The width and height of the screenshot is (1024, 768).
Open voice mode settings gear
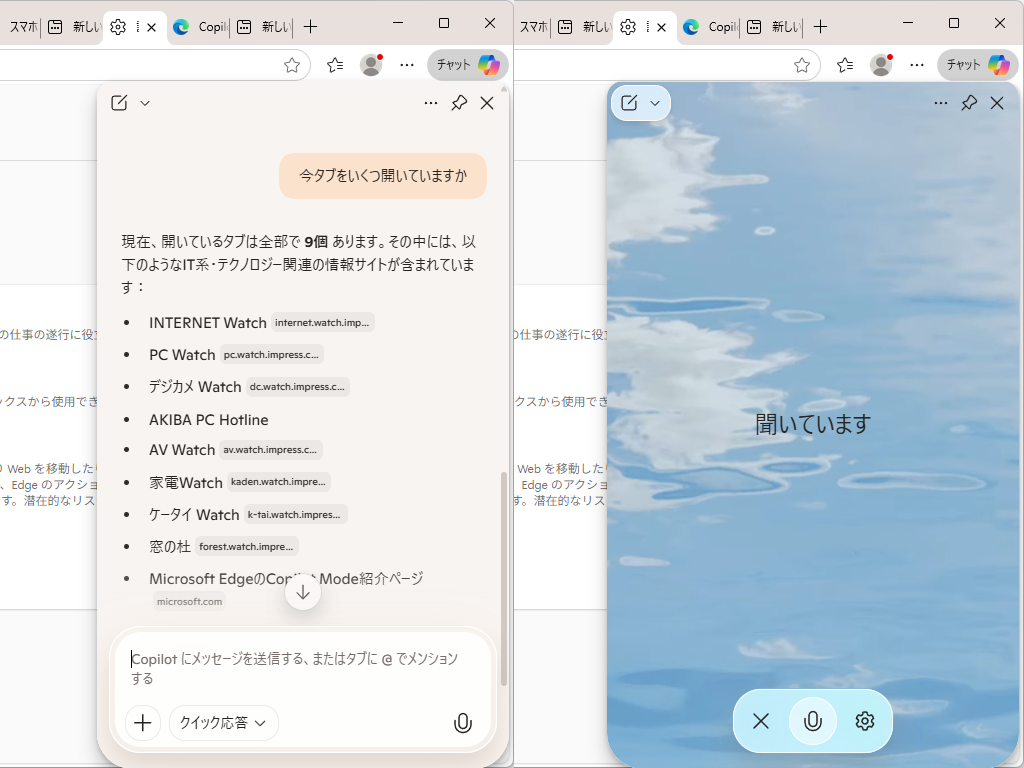(x=864, y=721)
